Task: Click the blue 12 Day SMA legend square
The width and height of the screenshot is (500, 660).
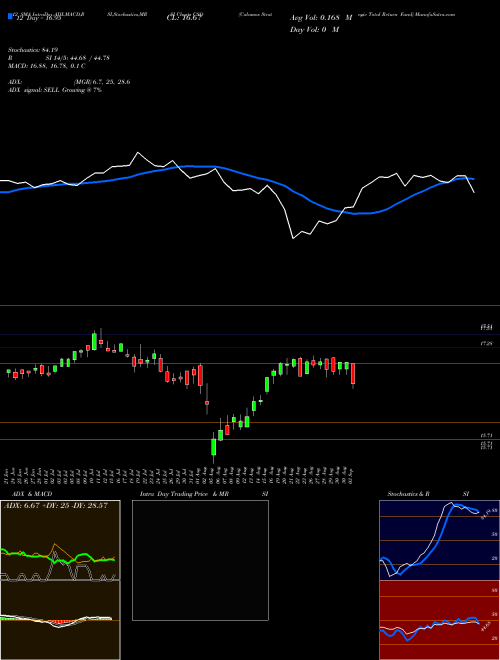Action: point(10,16)
